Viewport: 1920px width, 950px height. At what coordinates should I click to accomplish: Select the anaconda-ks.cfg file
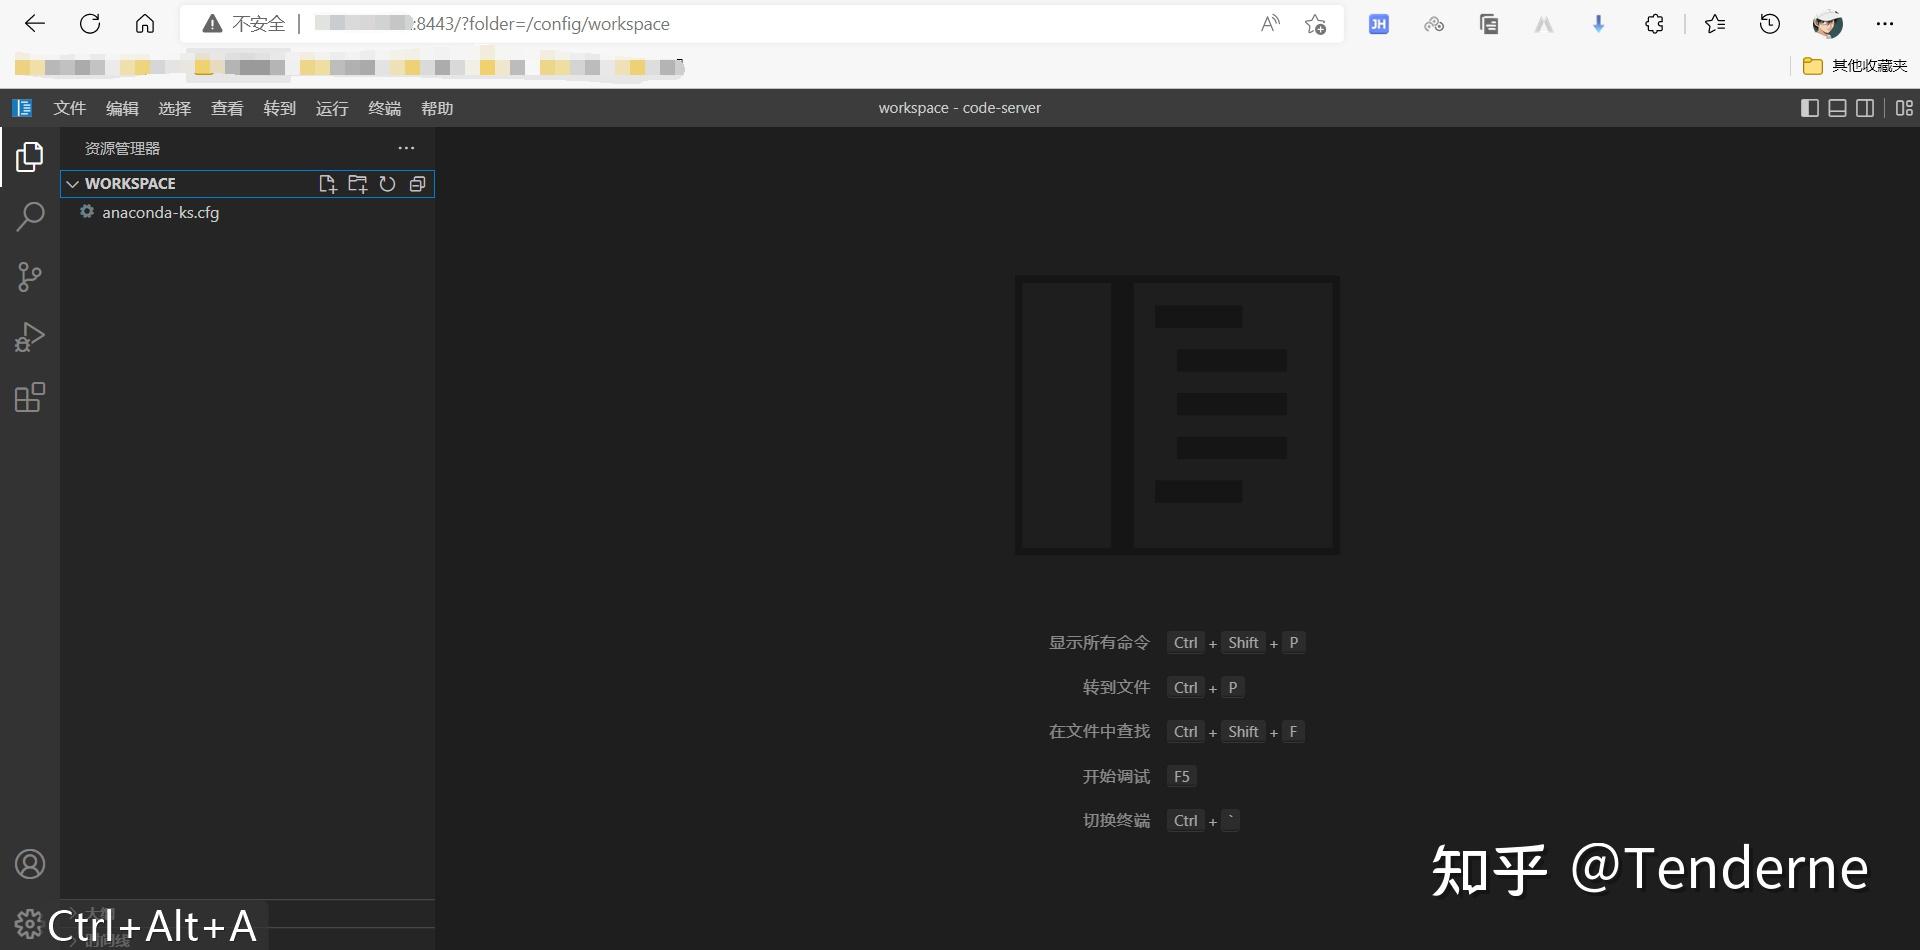pyautogui.click(x=162, y=212)
